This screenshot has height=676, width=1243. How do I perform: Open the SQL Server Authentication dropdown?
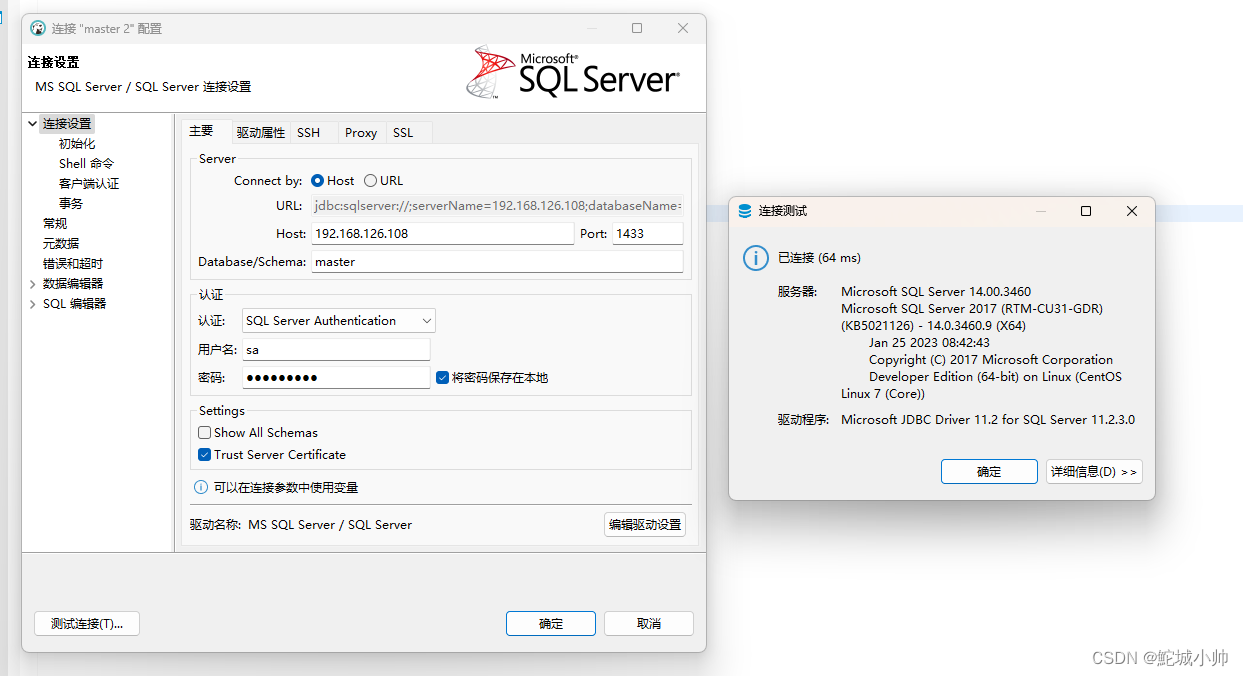pos(339,321)
